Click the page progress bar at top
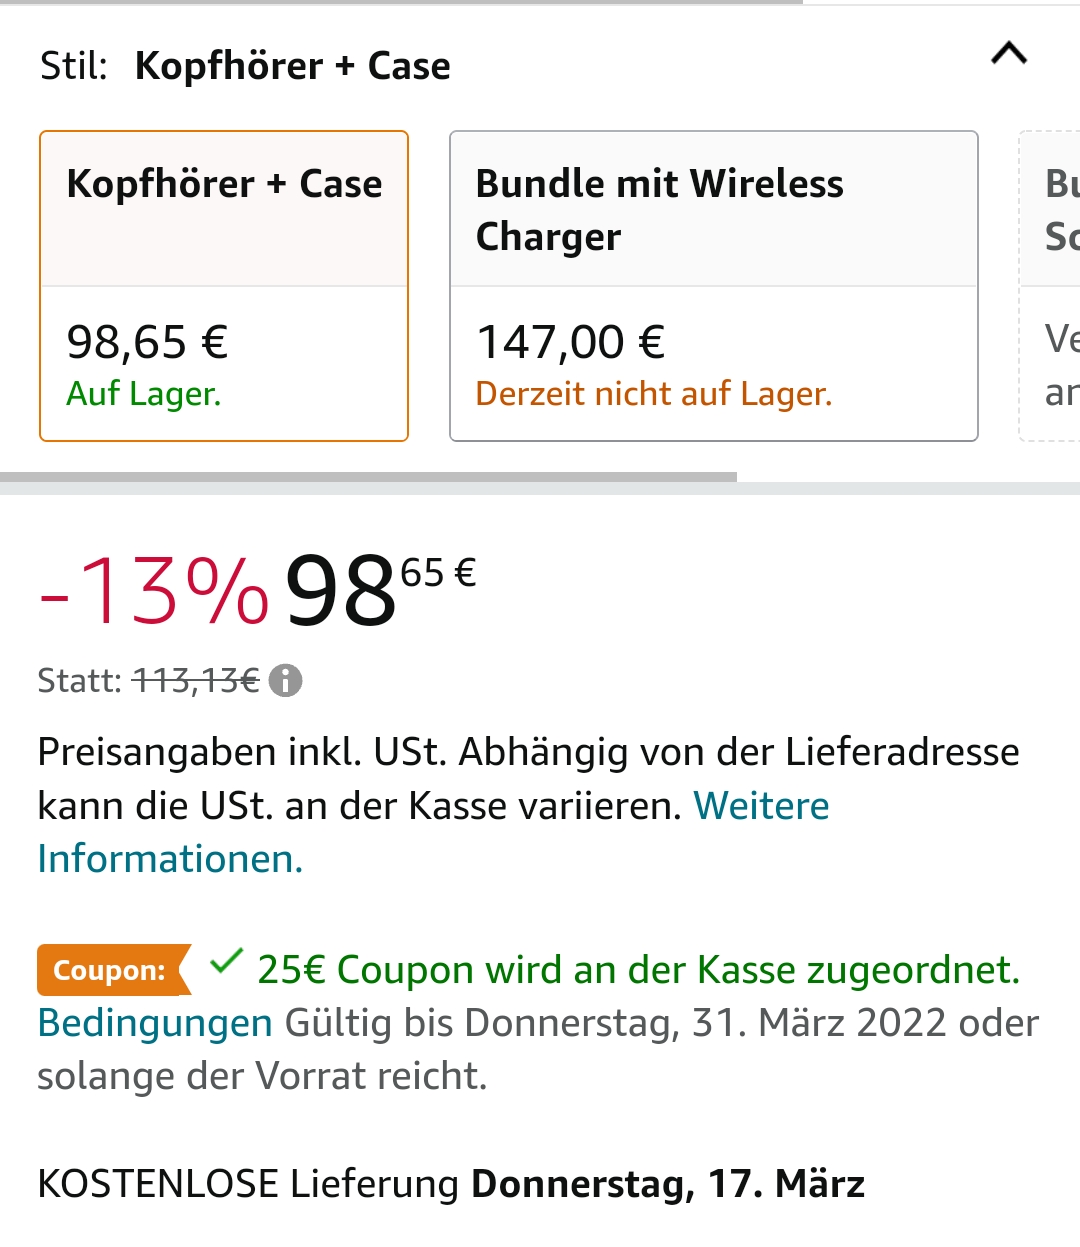This screenshot has width=1080, height=1247. tap(400, 3)
